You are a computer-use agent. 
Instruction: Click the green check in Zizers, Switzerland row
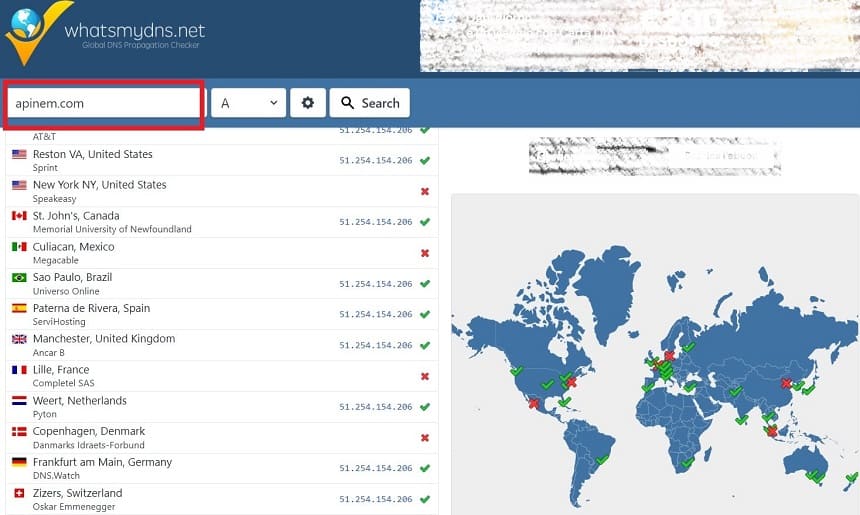[425, 499]
